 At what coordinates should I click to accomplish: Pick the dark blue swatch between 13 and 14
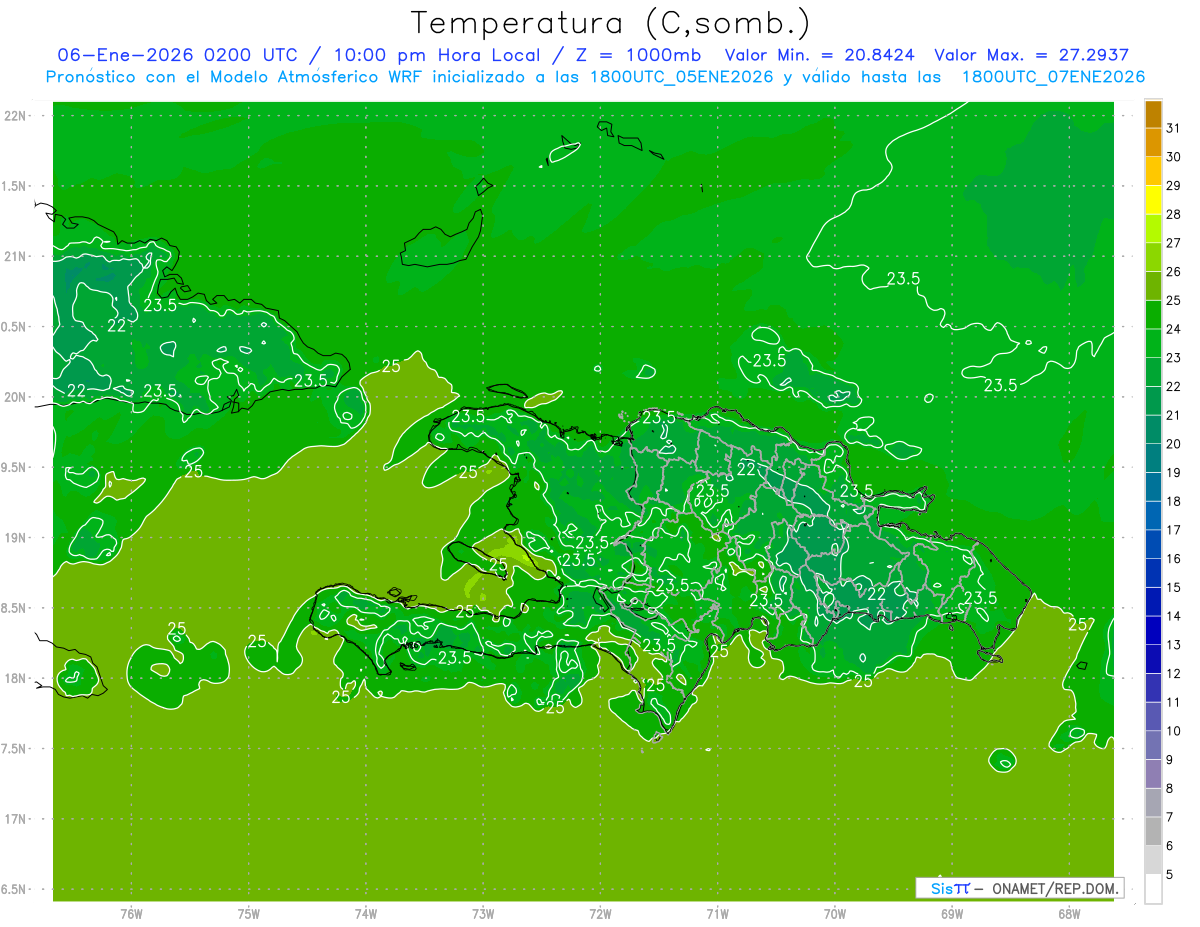(x=1153, y=631)
